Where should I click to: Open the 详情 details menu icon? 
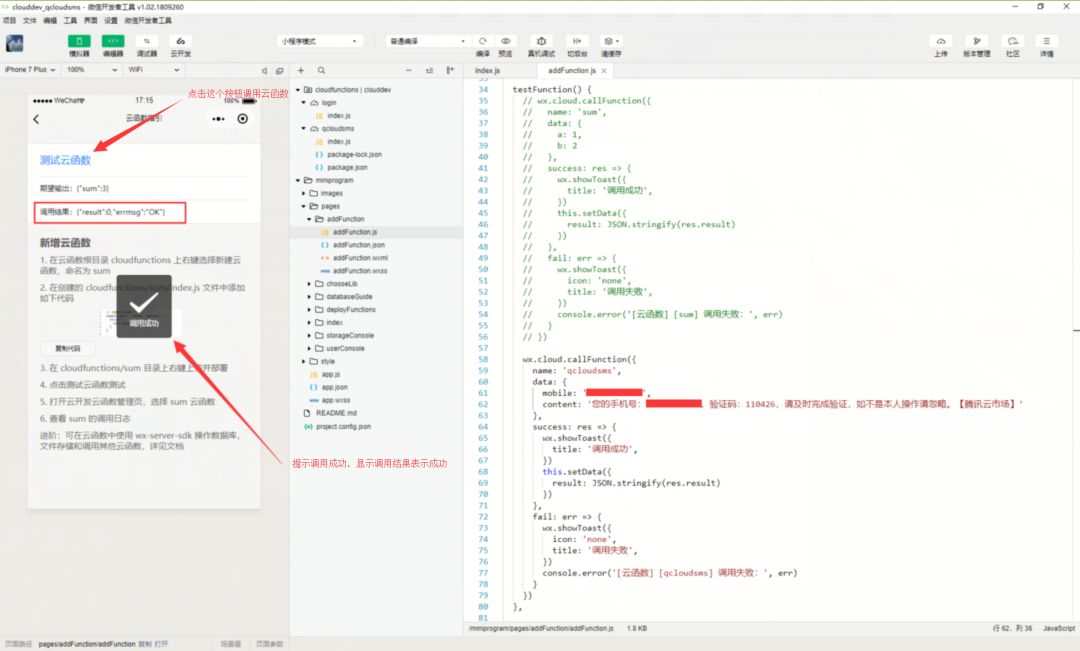click(1046, 41)
